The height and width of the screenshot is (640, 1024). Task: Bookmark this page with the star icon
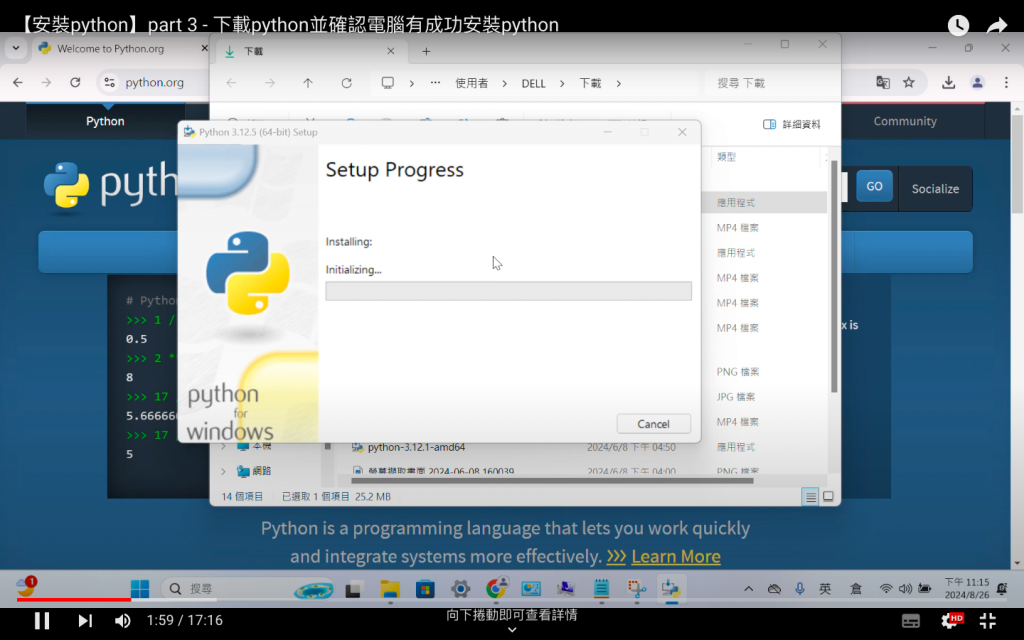click(x=908, y=82)
